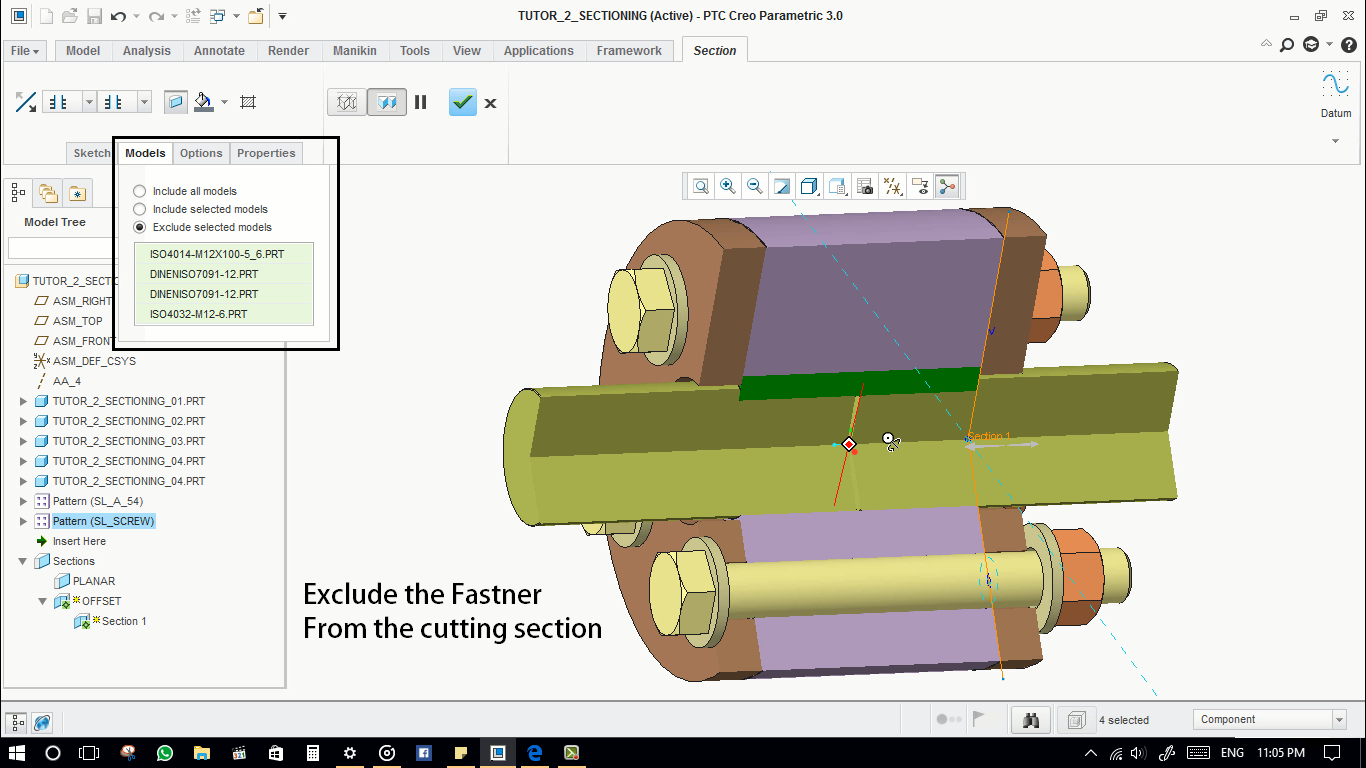Viewport: 1366px width, 768px height.
Task: Click the zoom in magnifier icon
Action: 728,186
